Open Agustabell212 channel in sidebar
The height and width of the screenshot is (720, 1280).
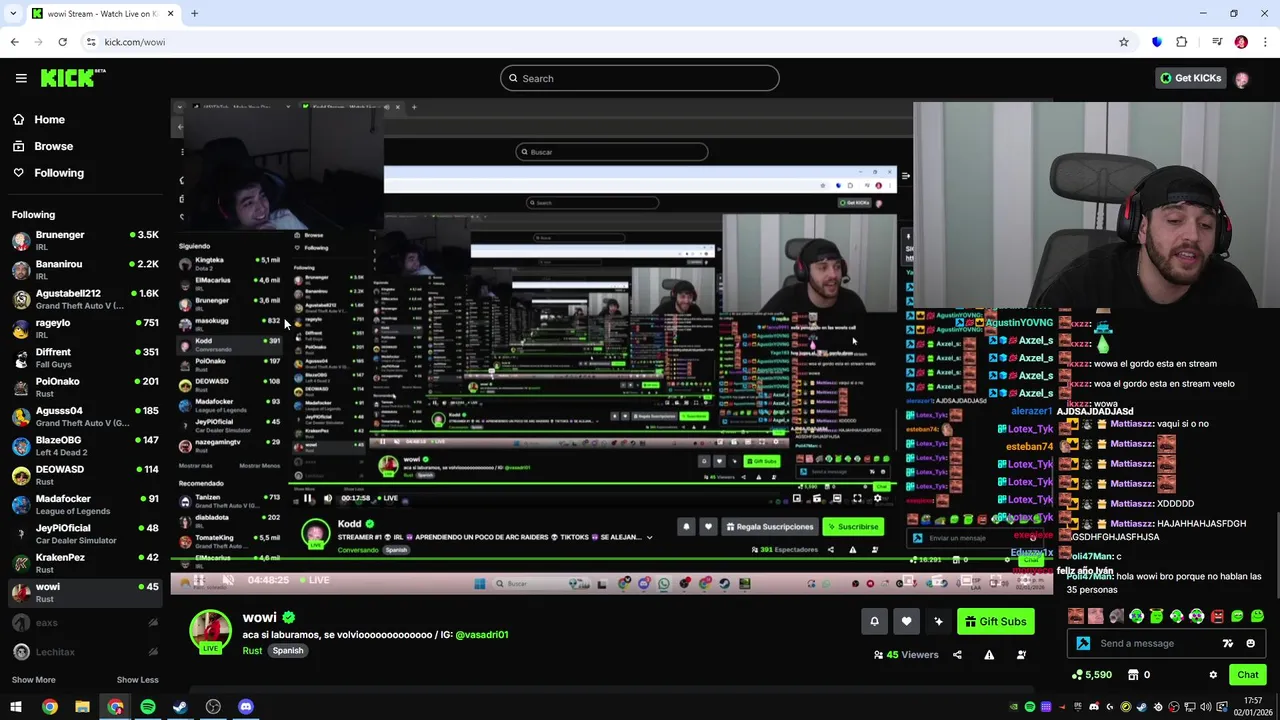pos(85,299)
